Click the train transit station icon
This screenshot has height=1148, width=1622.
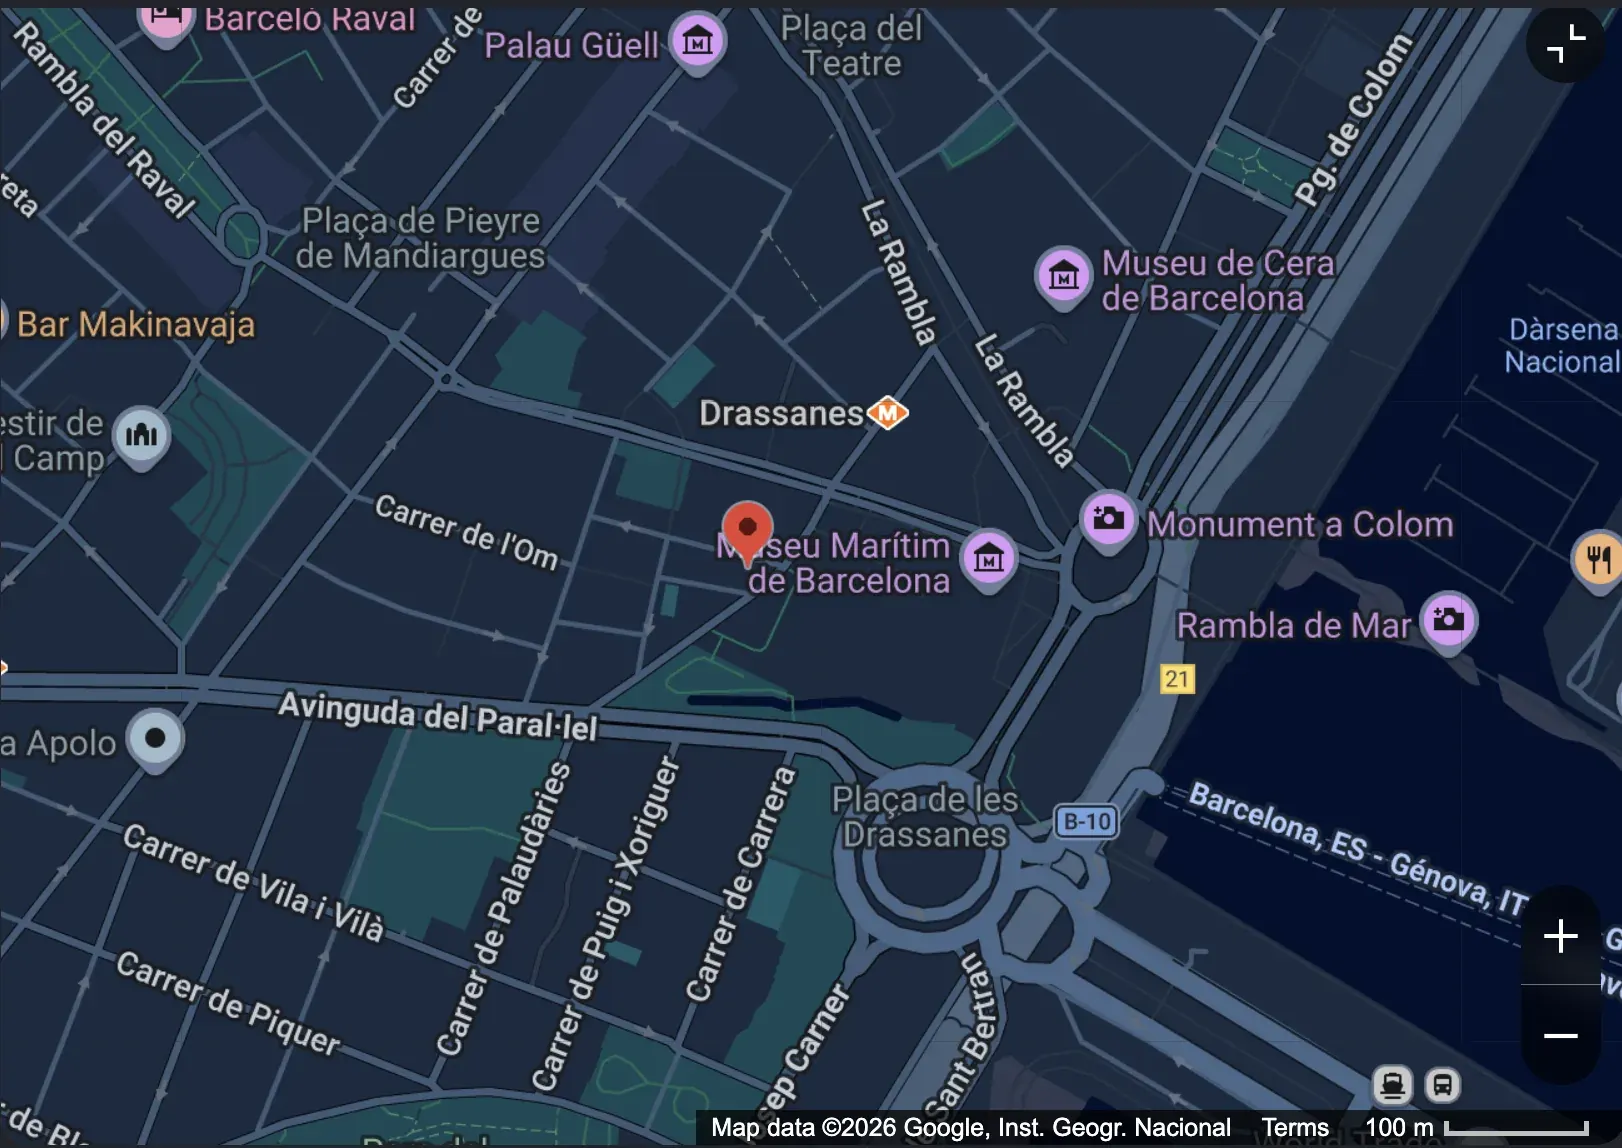point(1392,1084)
